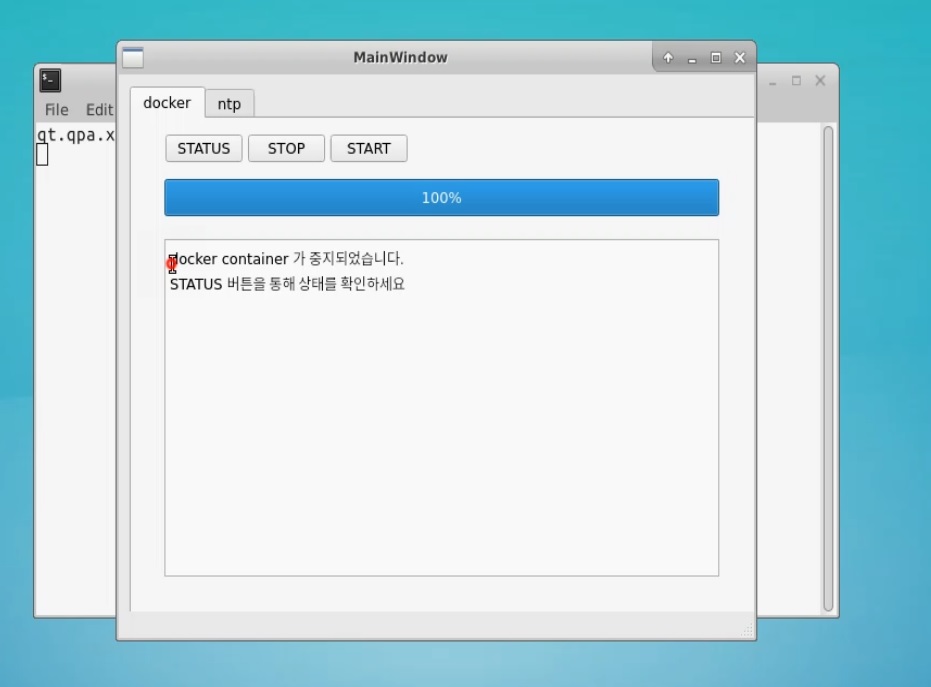Maximize the background terminal window
This screenshot has height=687, width=931.
(796, 81)
